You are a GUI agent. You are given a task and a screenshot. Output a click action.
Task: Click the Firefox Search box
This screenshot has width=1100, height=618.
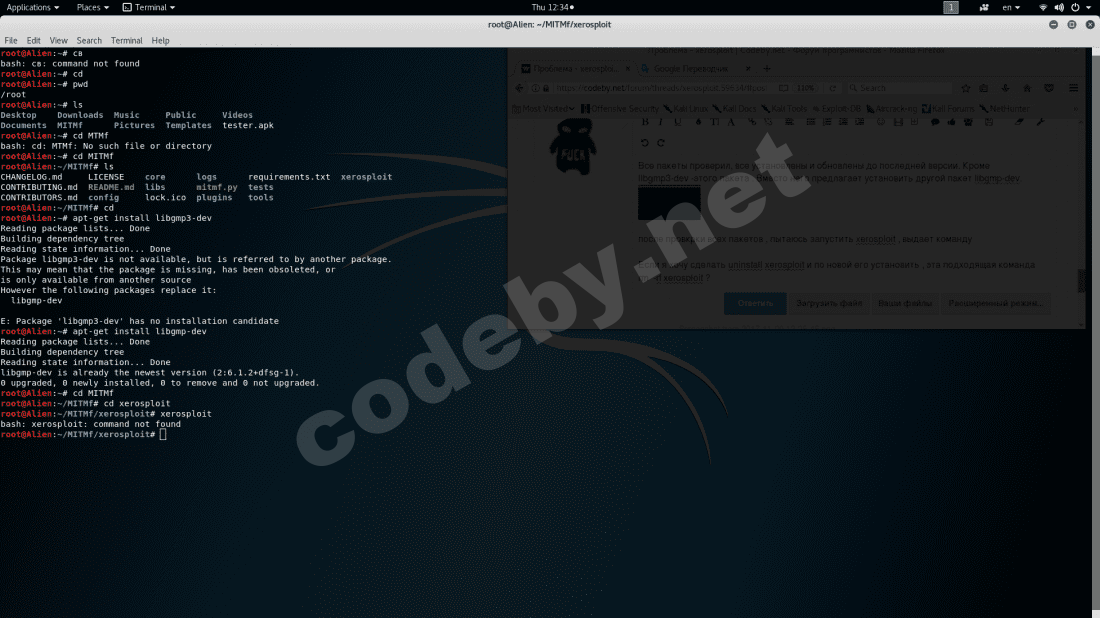coord(900,88)
